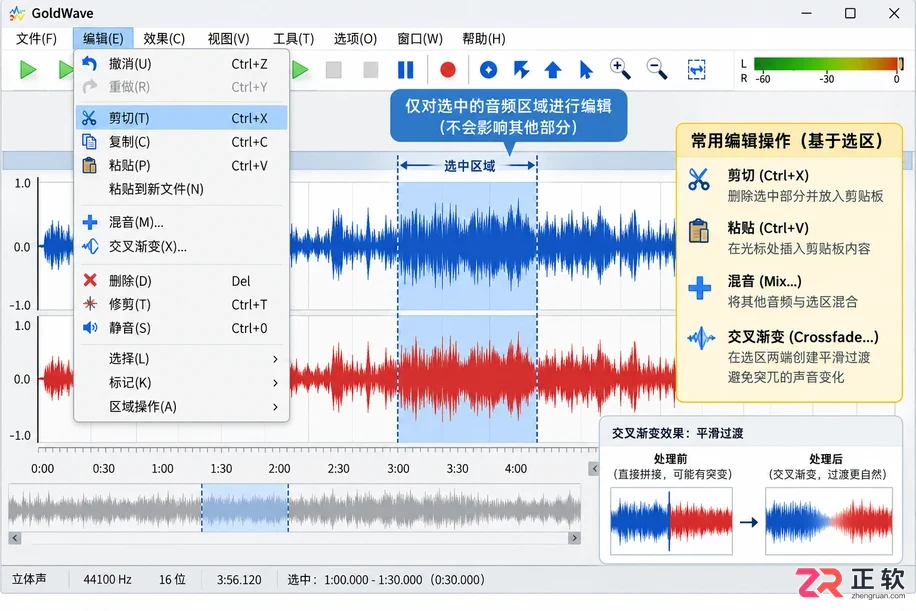Image resolution: width=916 pixels, height=611 pixels.
Task: Click the copy pages icon beside 复制
Action: [x=89, y=142]
